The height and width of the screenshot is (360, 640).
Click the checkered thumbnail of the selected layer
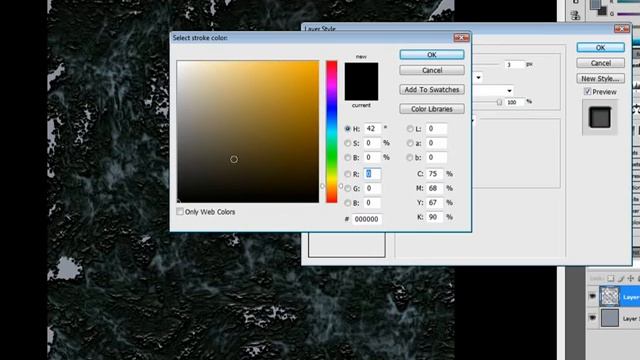[609, 296]
